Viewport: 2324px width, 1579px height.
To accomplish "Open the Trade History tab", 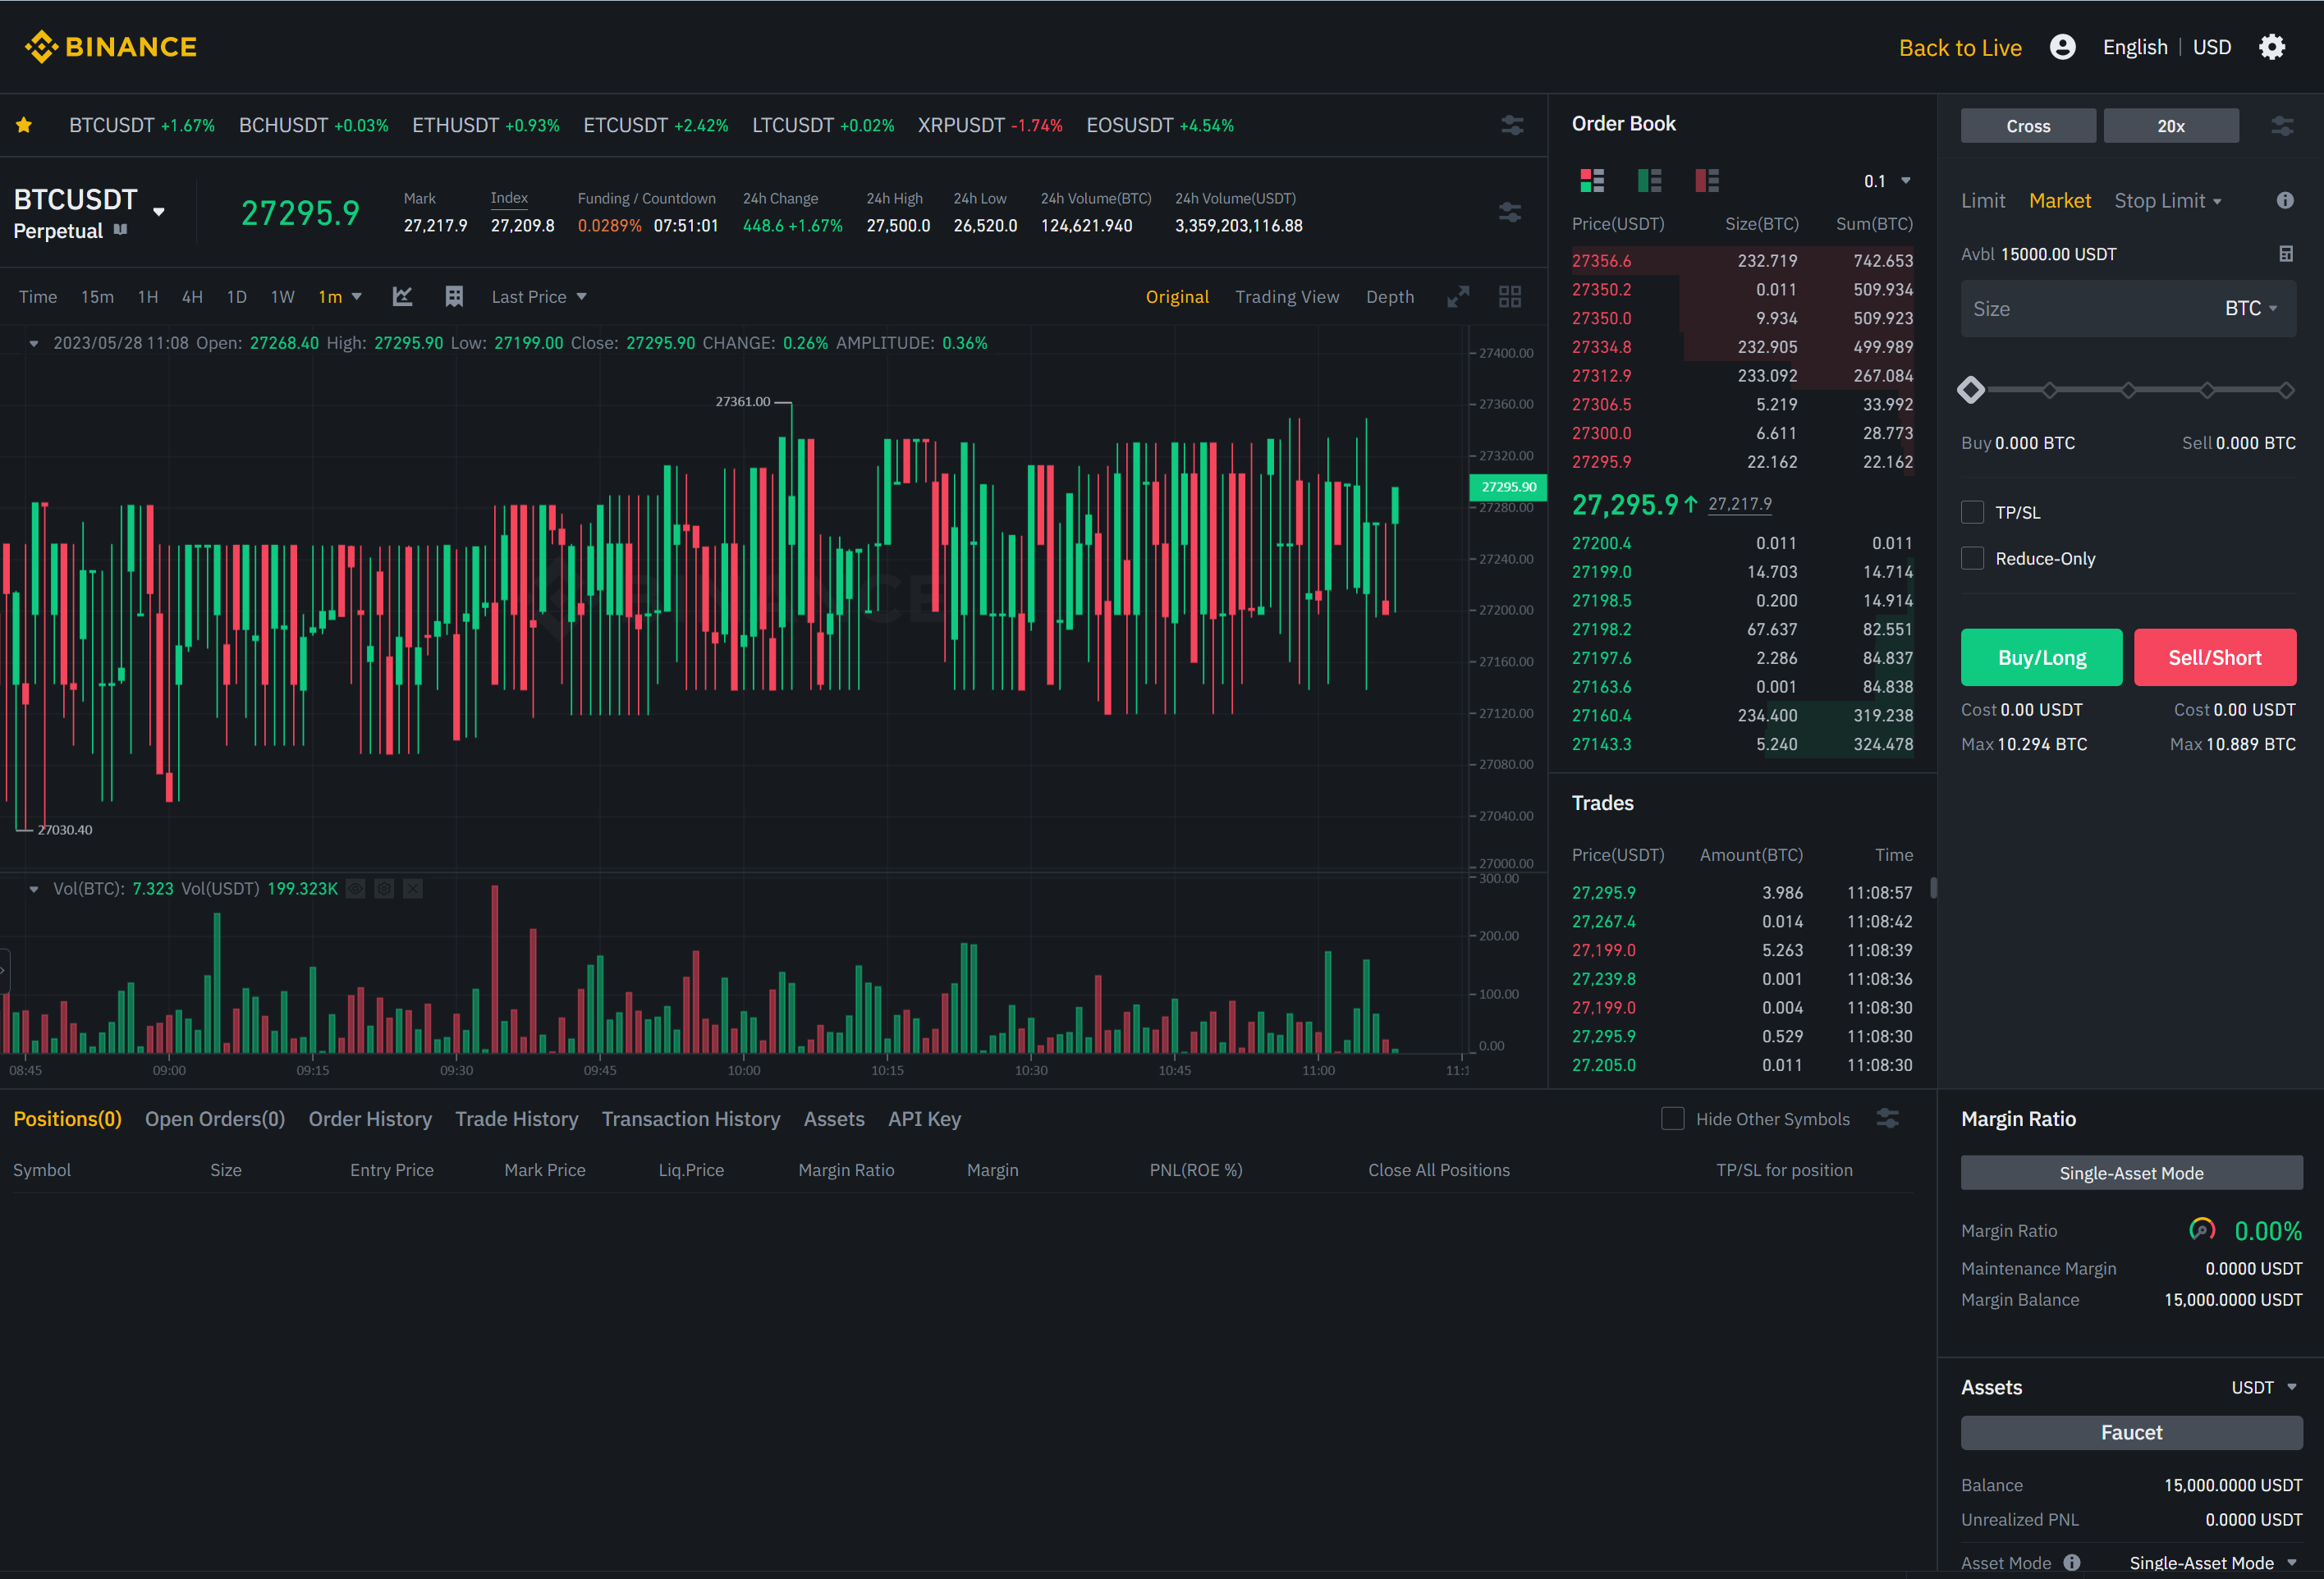I will coord(517,1118).
